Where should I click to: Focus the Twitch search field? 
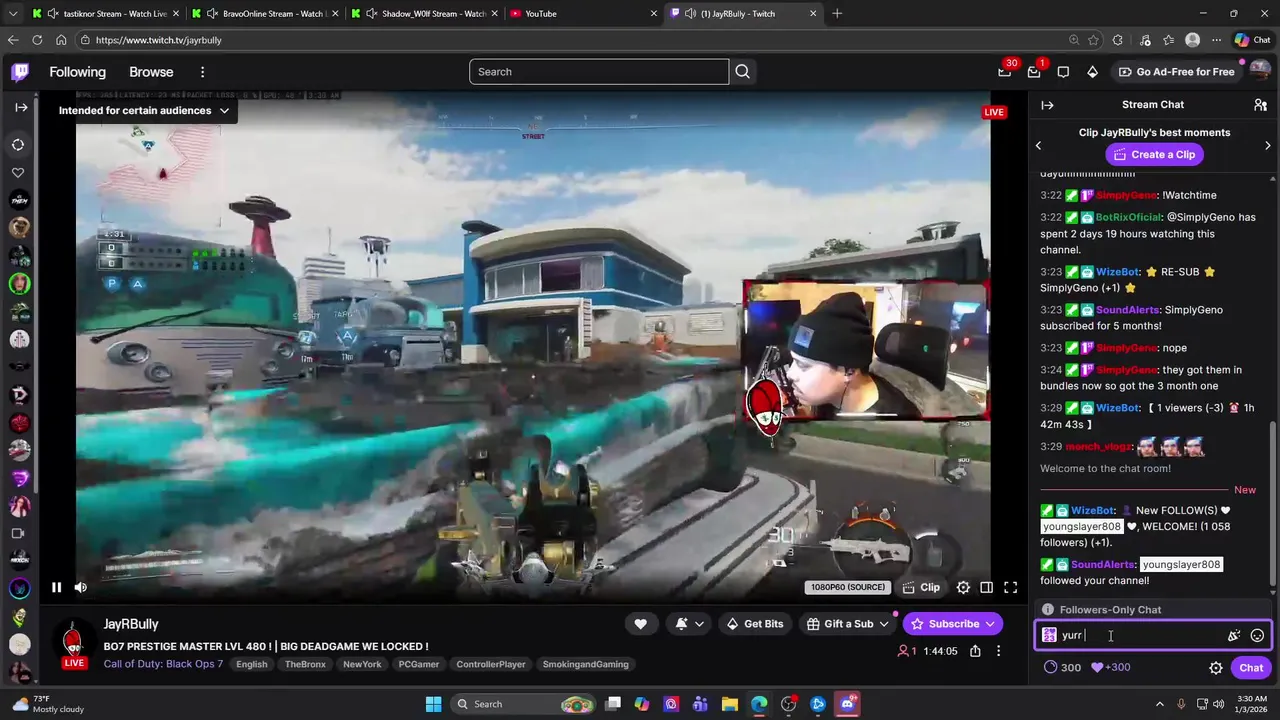coord(599,72)
